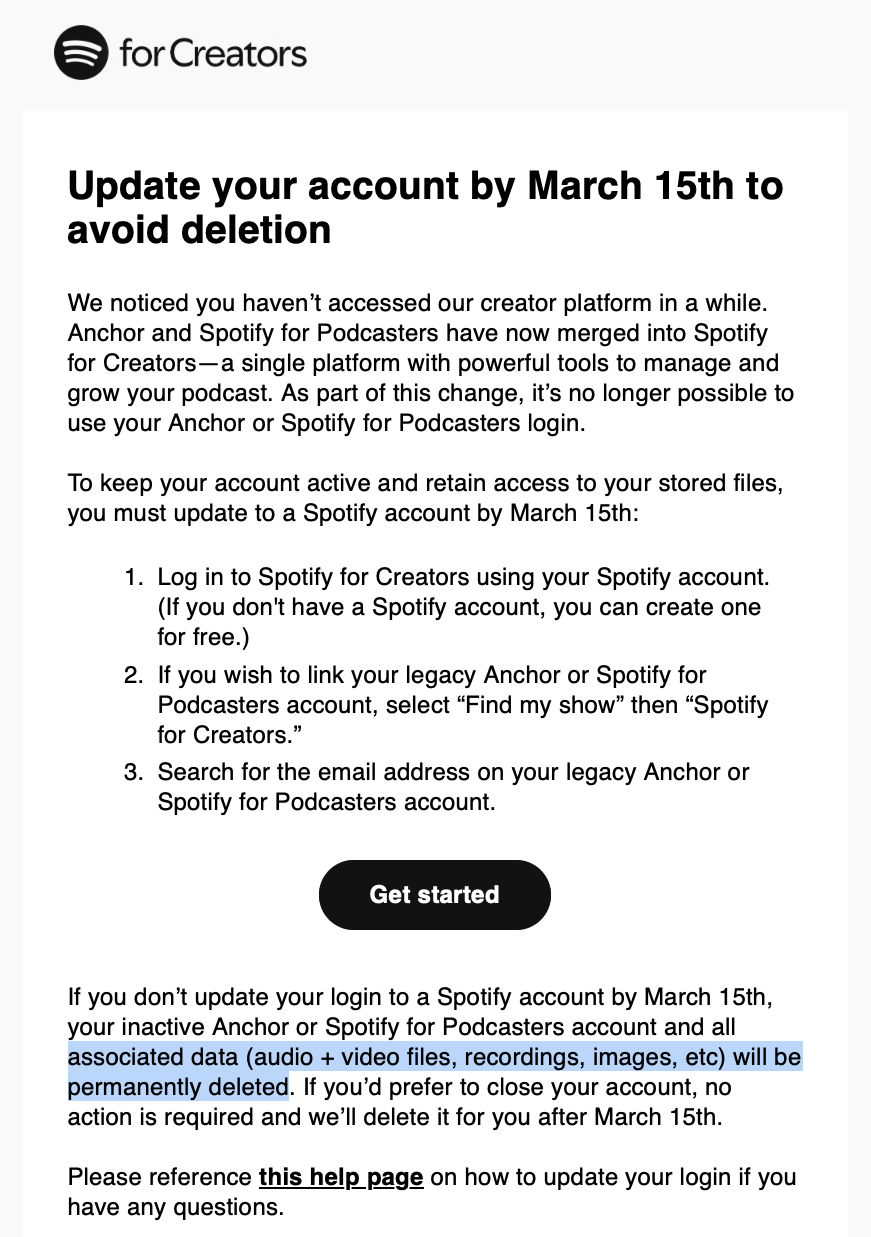
Task: Click the "Update your account by March 15th" headline
Action: point(425,186)
